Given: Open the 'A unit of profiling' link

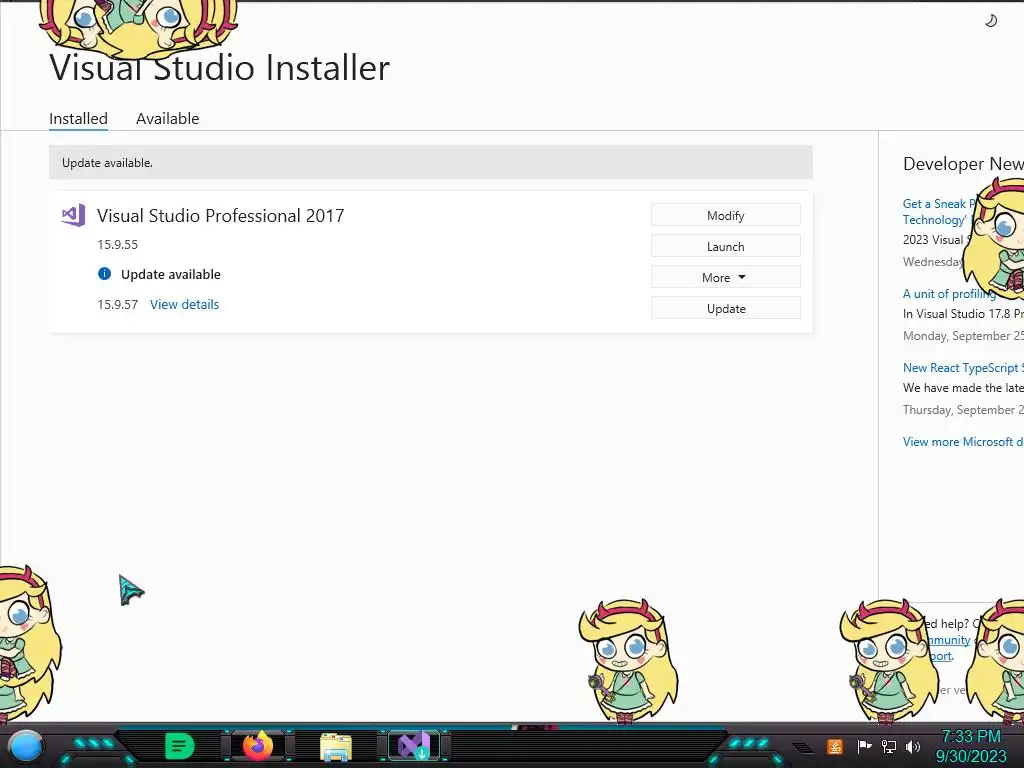Looking at the screenshot, I should [949, 294].
